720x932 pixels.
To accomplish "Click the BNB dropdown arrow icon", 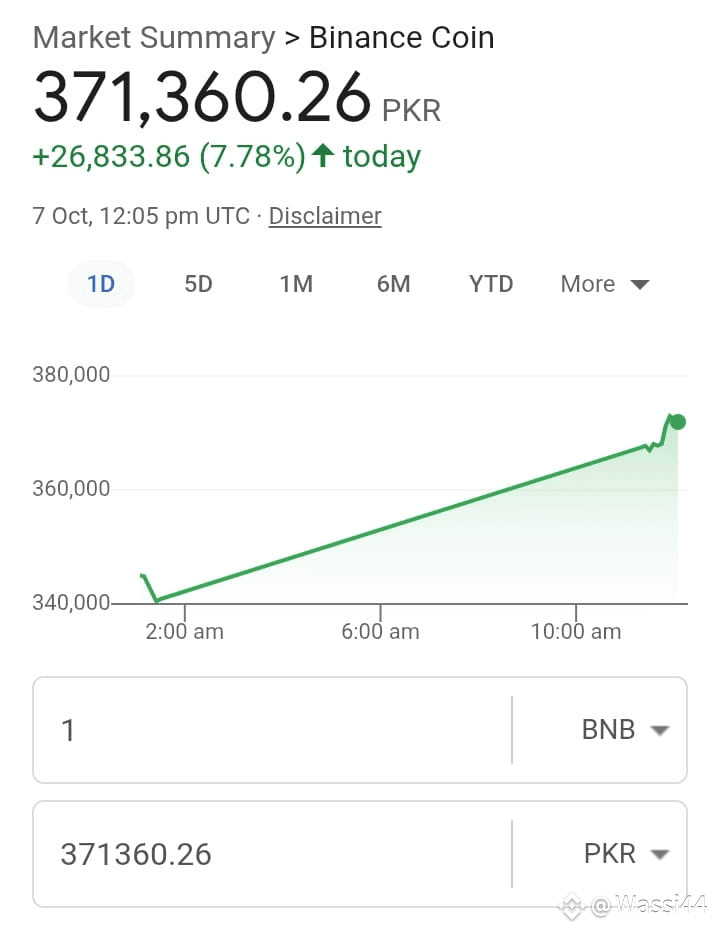I will [x=660, y=730].
